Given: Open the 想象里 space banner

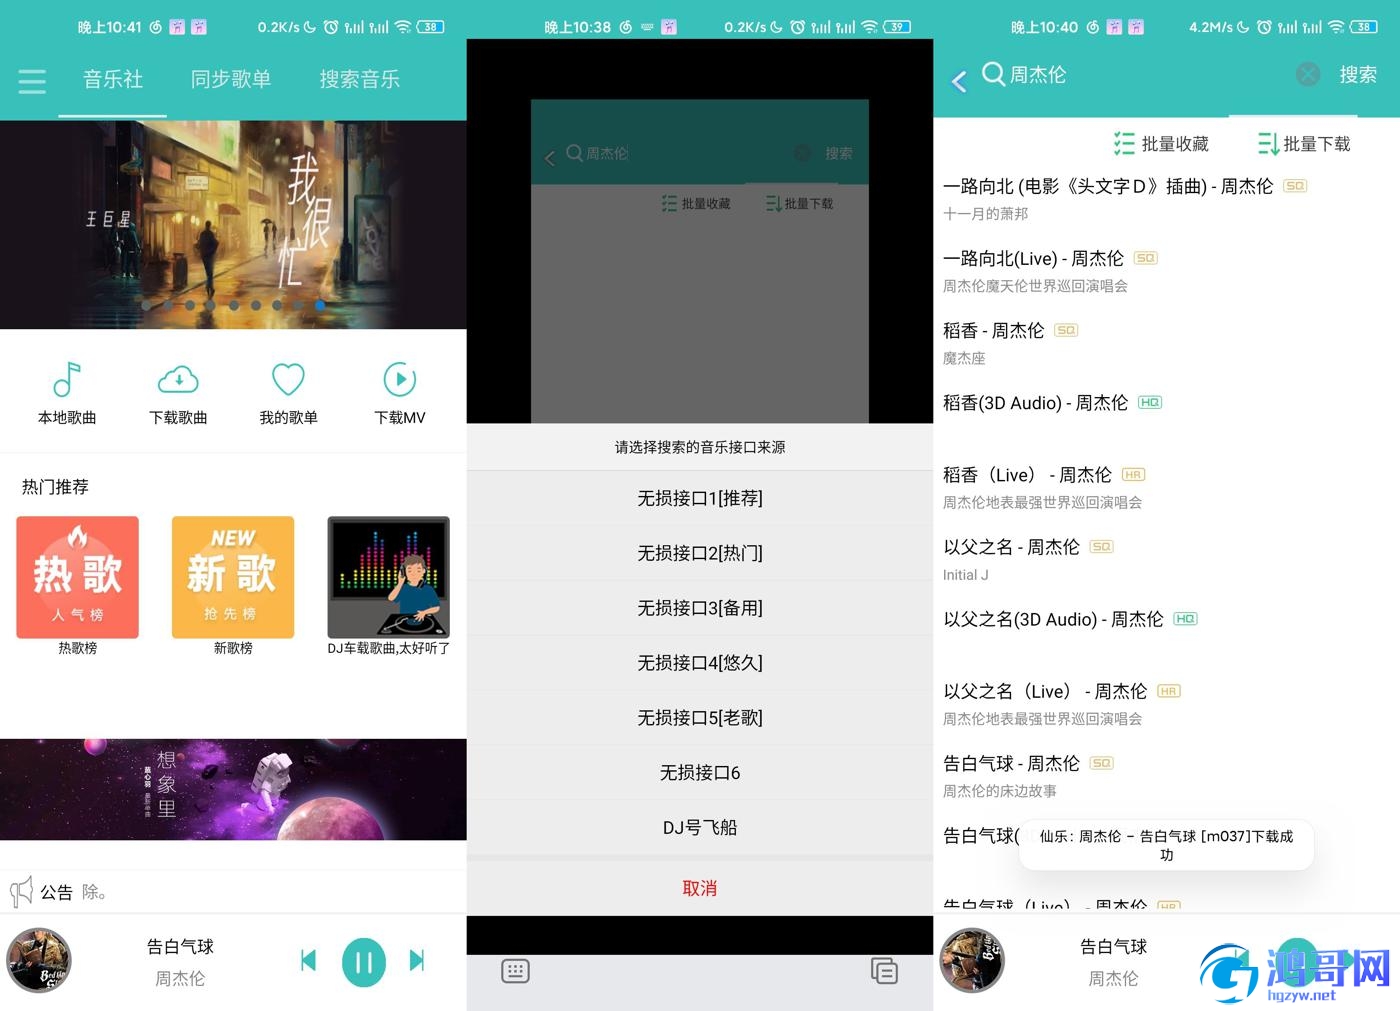Looking at the screenshot, I should pyautogui.click(x=233, y=789).
